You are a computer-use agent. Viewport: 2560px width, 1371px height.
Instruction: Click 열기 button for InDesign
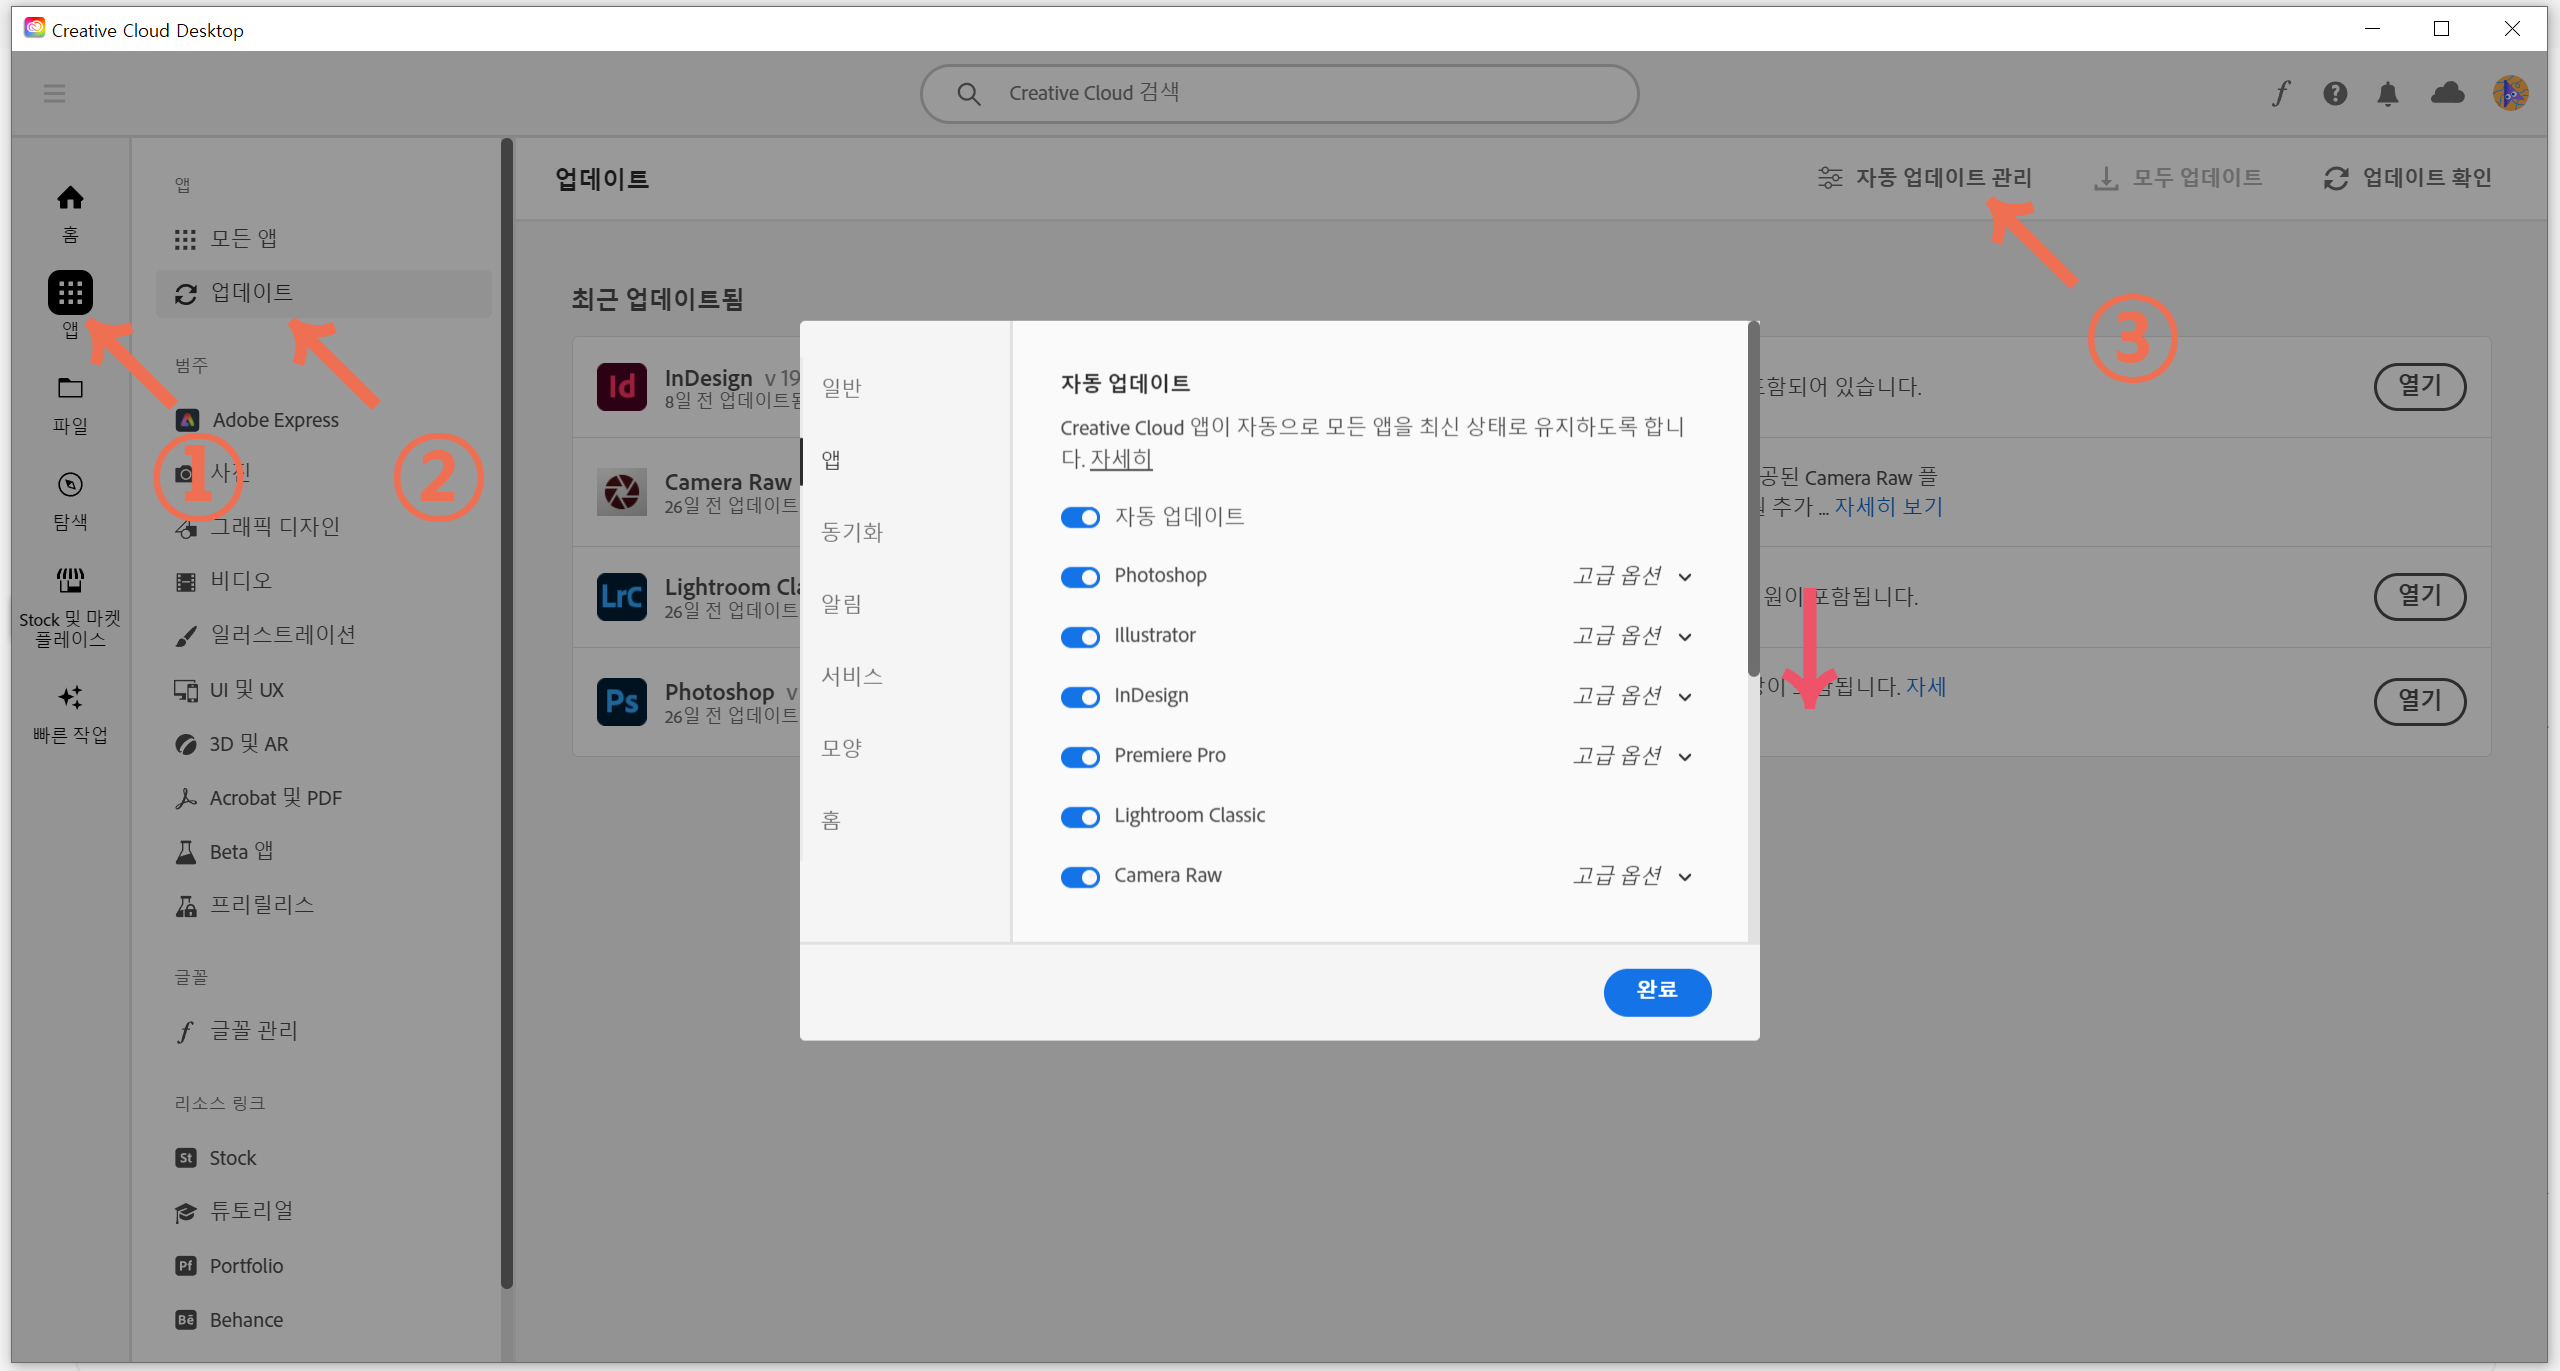(x=2420, y=386)
